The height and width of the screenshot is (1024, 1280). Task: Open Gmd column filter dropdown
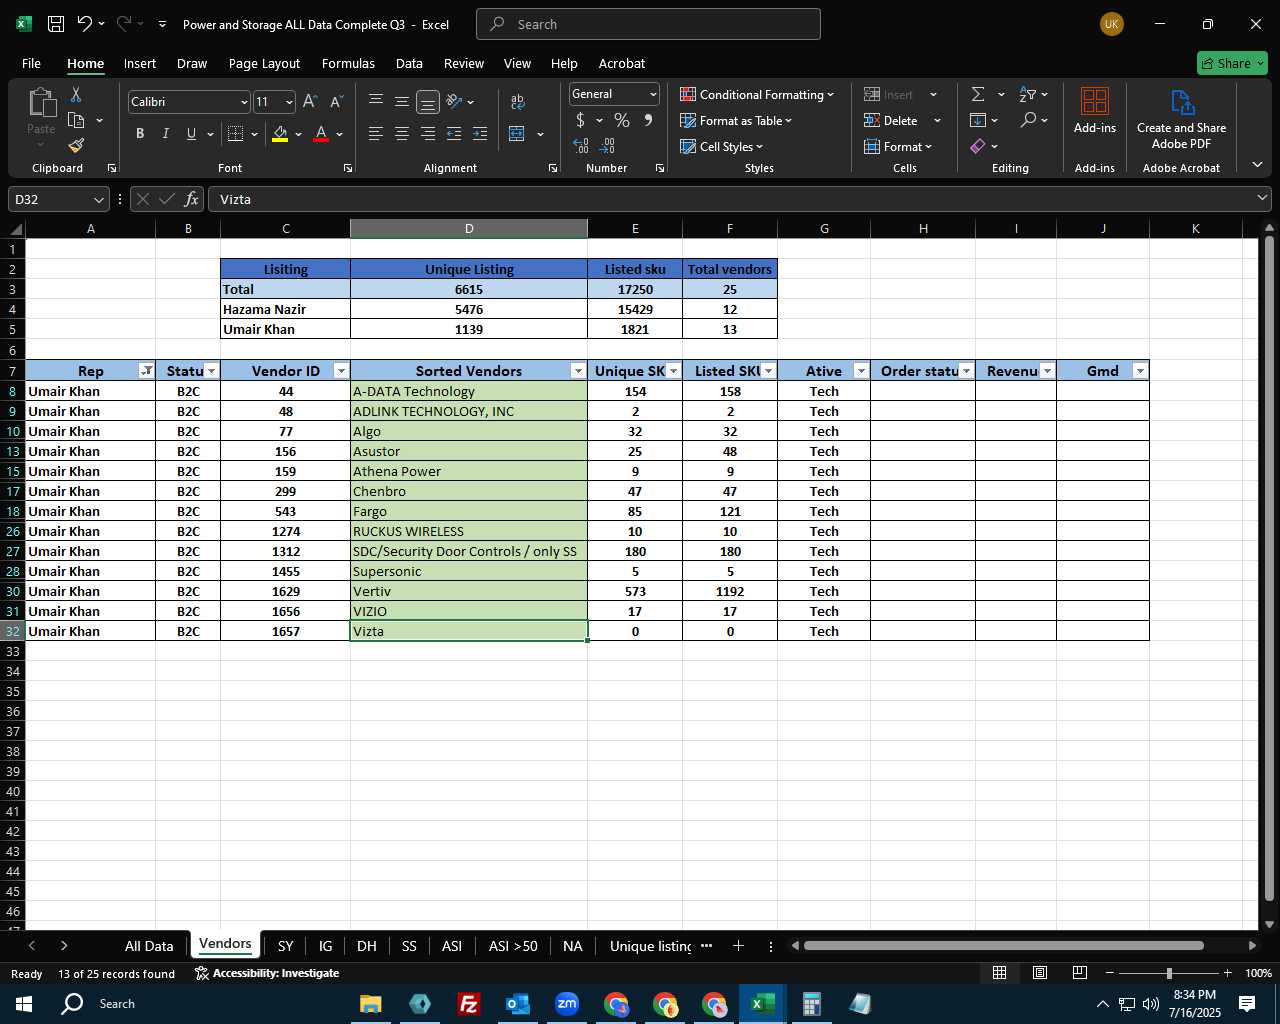point(1140,371)
